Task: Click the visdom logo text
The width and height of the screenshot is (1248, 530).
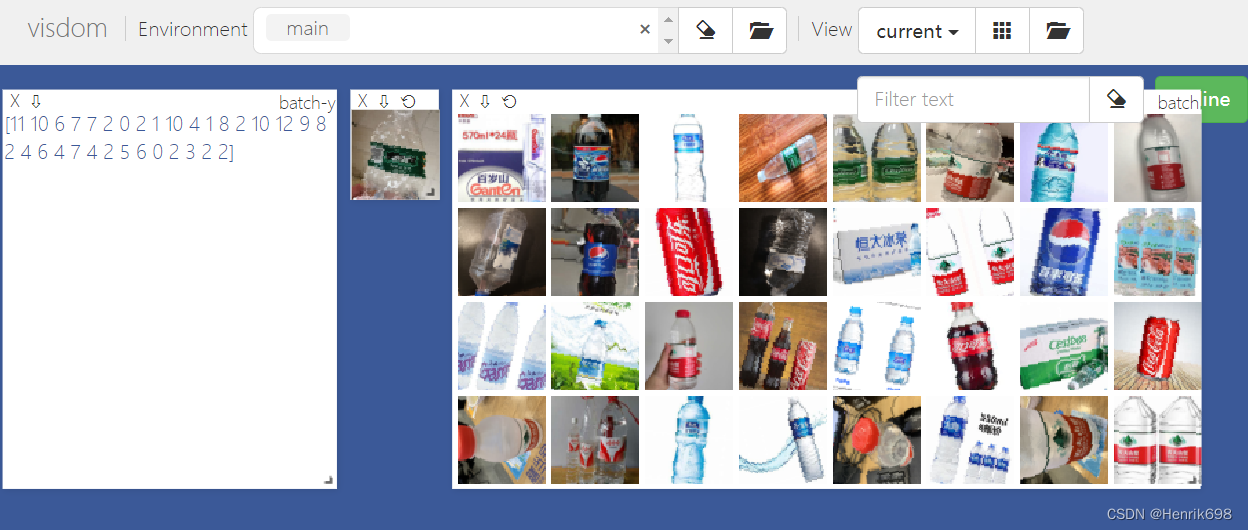Action: pos(67,29)
